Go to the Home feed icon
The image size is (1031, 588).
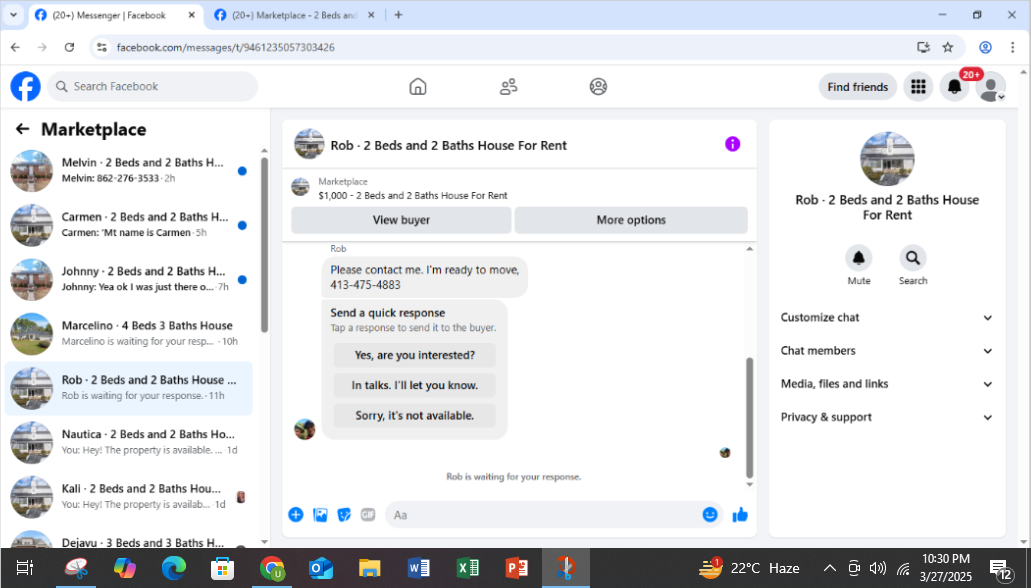click(x=418, y=86)
